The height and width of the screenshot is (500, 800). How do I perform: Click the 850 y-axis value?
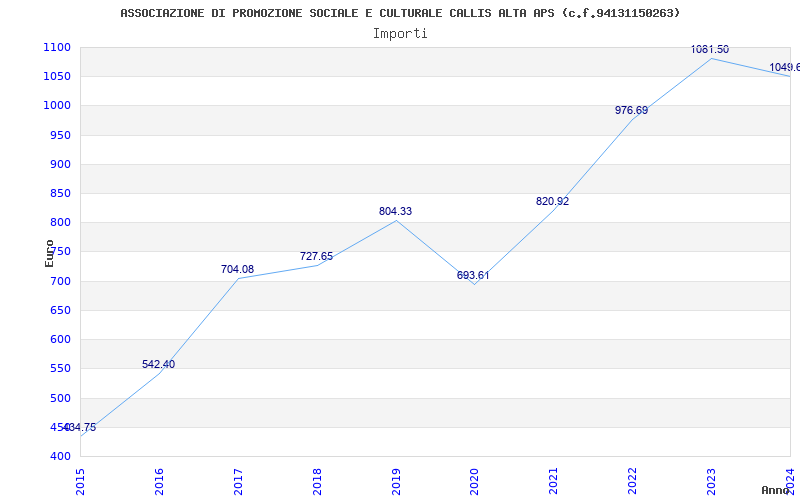coord(60,193)
